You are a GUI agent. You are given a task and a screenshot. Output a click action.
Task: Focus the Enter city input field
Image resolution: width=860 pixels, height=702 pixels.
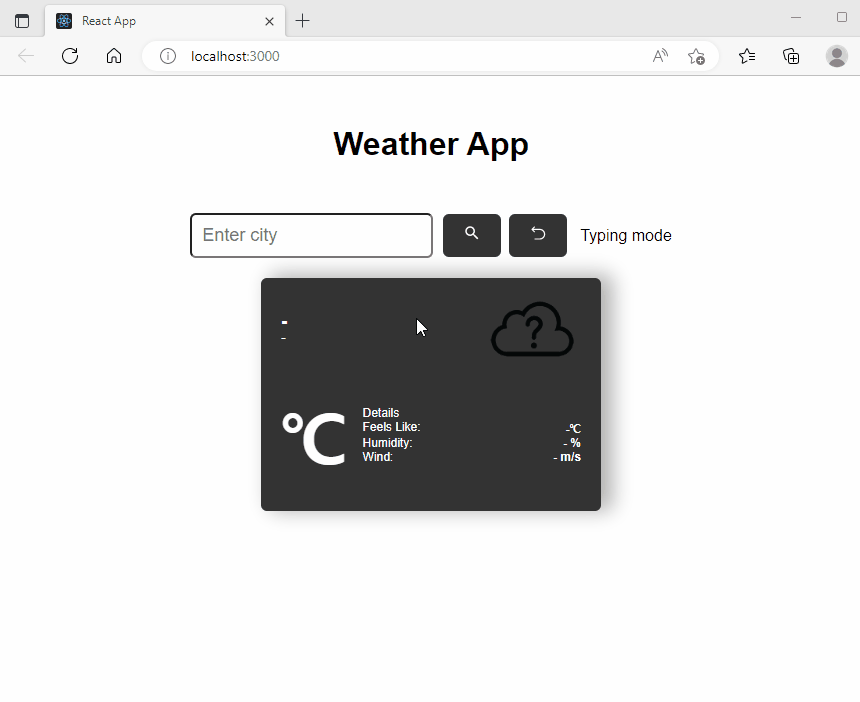point(312,235)
